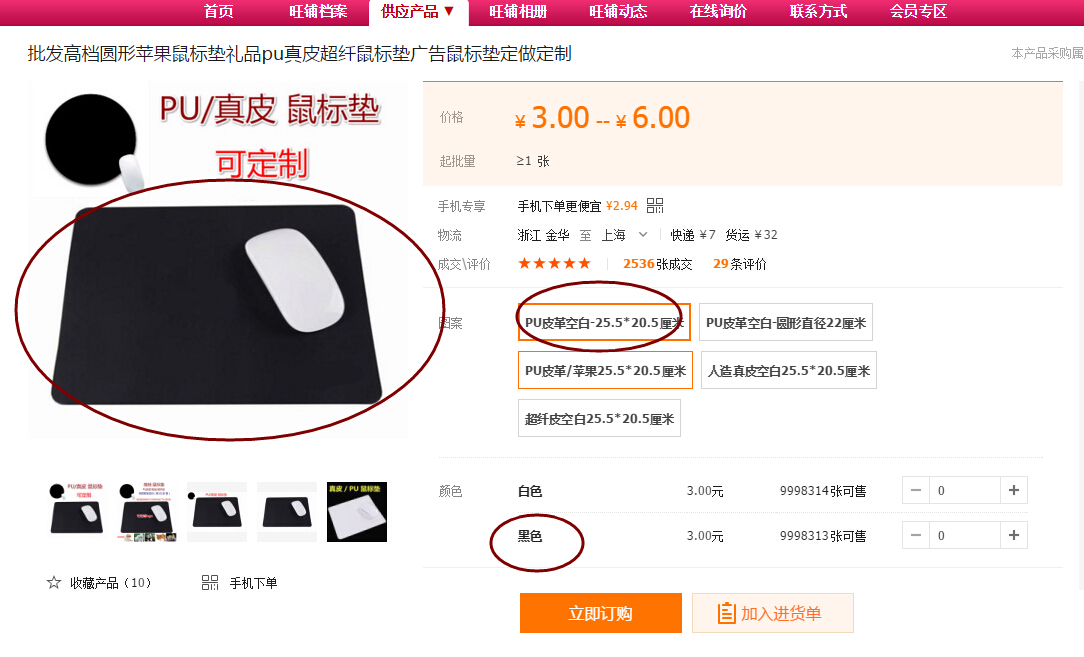The width and height of the screenshot is (1084, 657).
Task: Click QR icon next to 手机下单
Action: [209, 582]
